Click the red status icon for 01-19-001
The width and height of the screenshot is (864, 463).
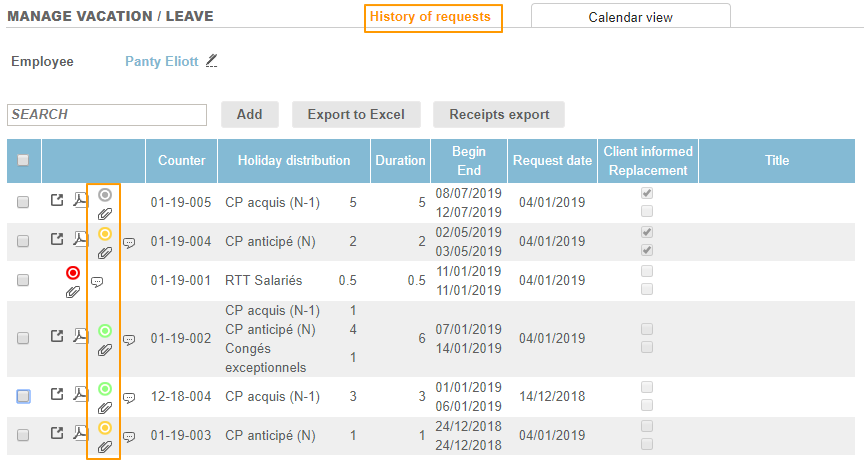[x=72, y=273]
